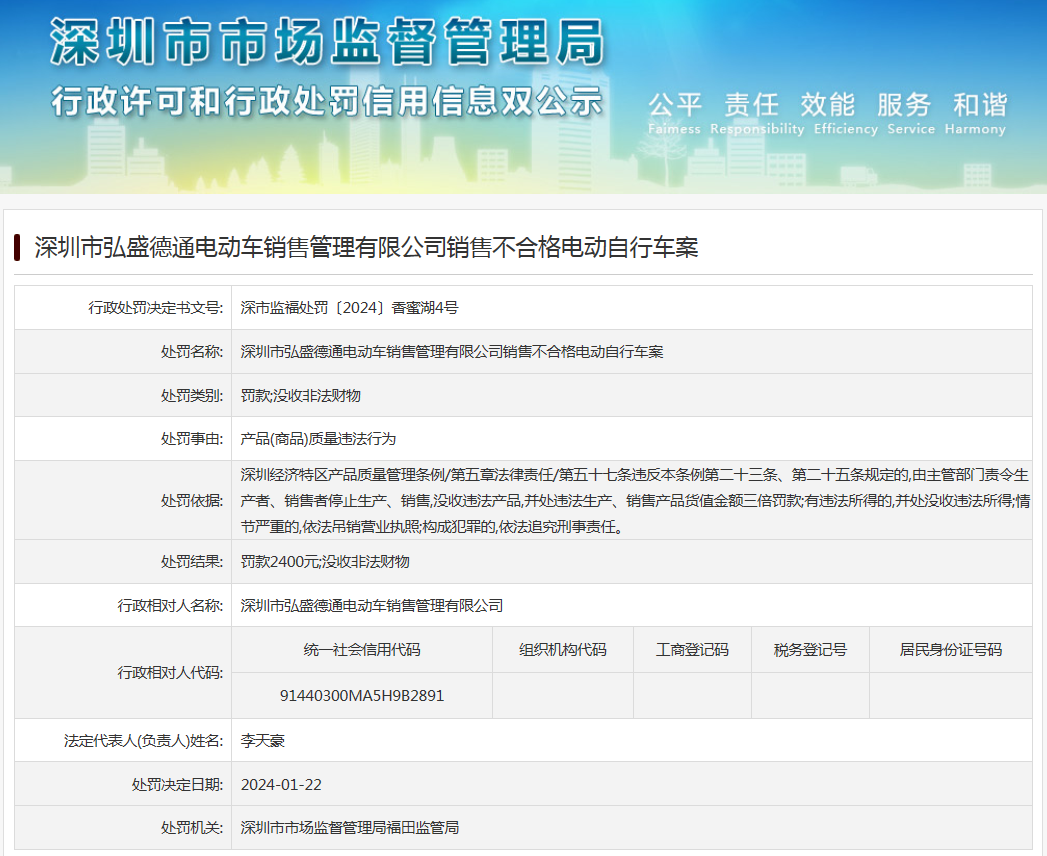The width and height of the screenshot is (1047, 856).
Task: Click the 公平 Fairness slogan
Action: (x=674, y=114)
